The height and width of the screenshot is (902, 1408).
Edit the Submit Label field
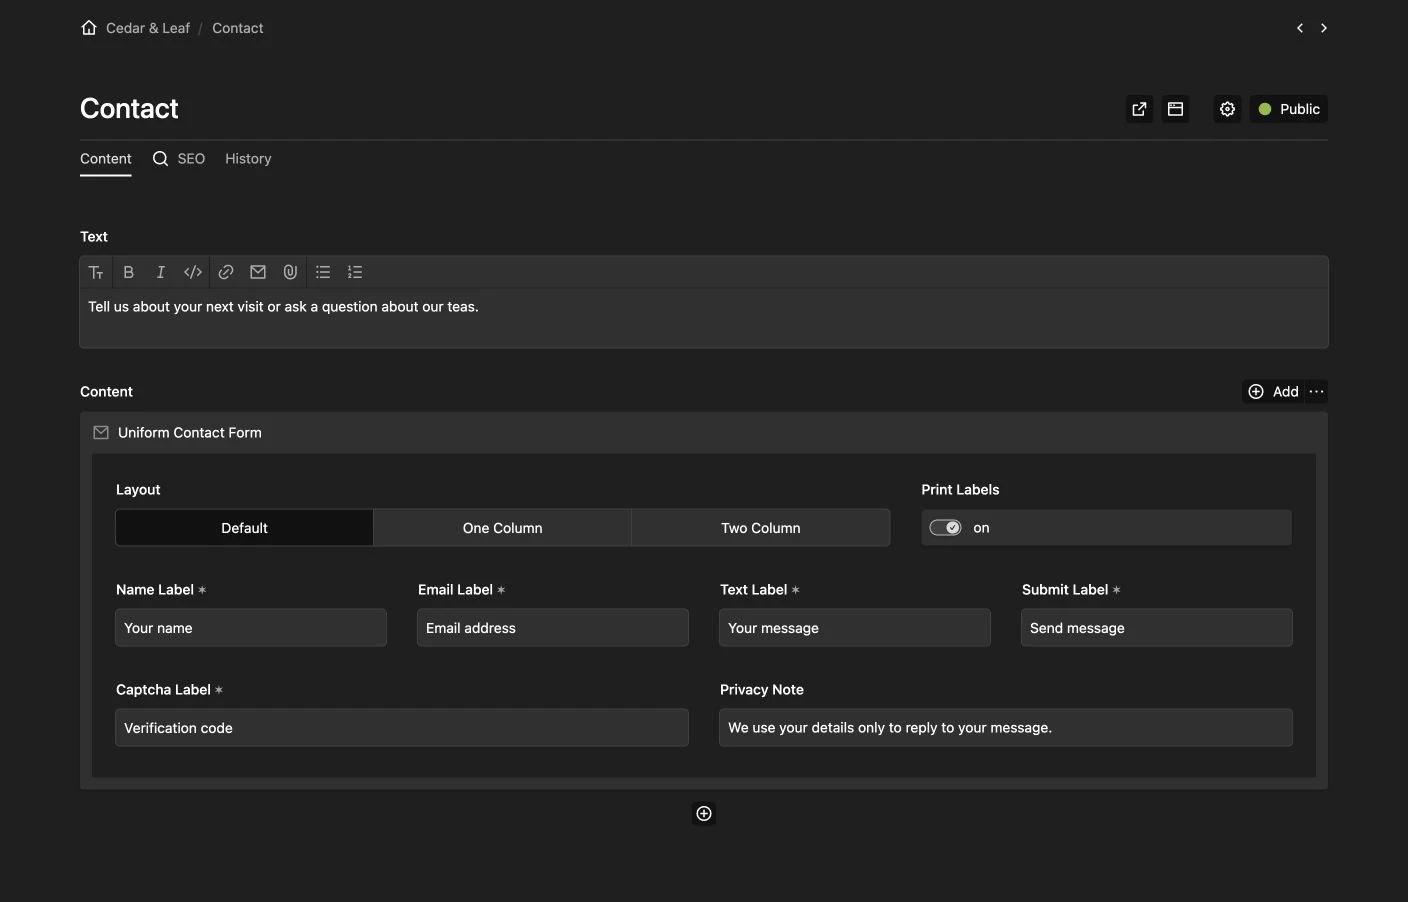click(x=1157, y=628)
